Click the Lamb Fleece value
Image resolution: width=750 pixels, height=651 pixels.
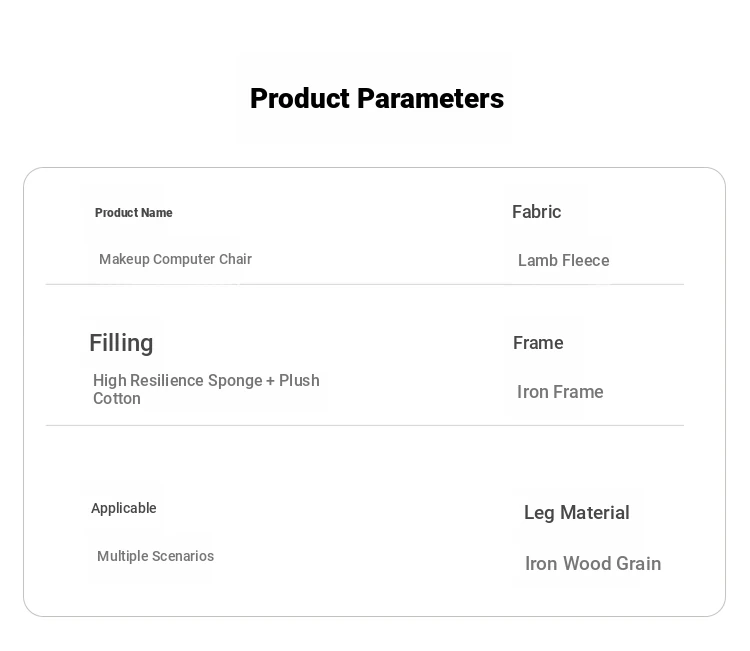(x=563, y=260)
